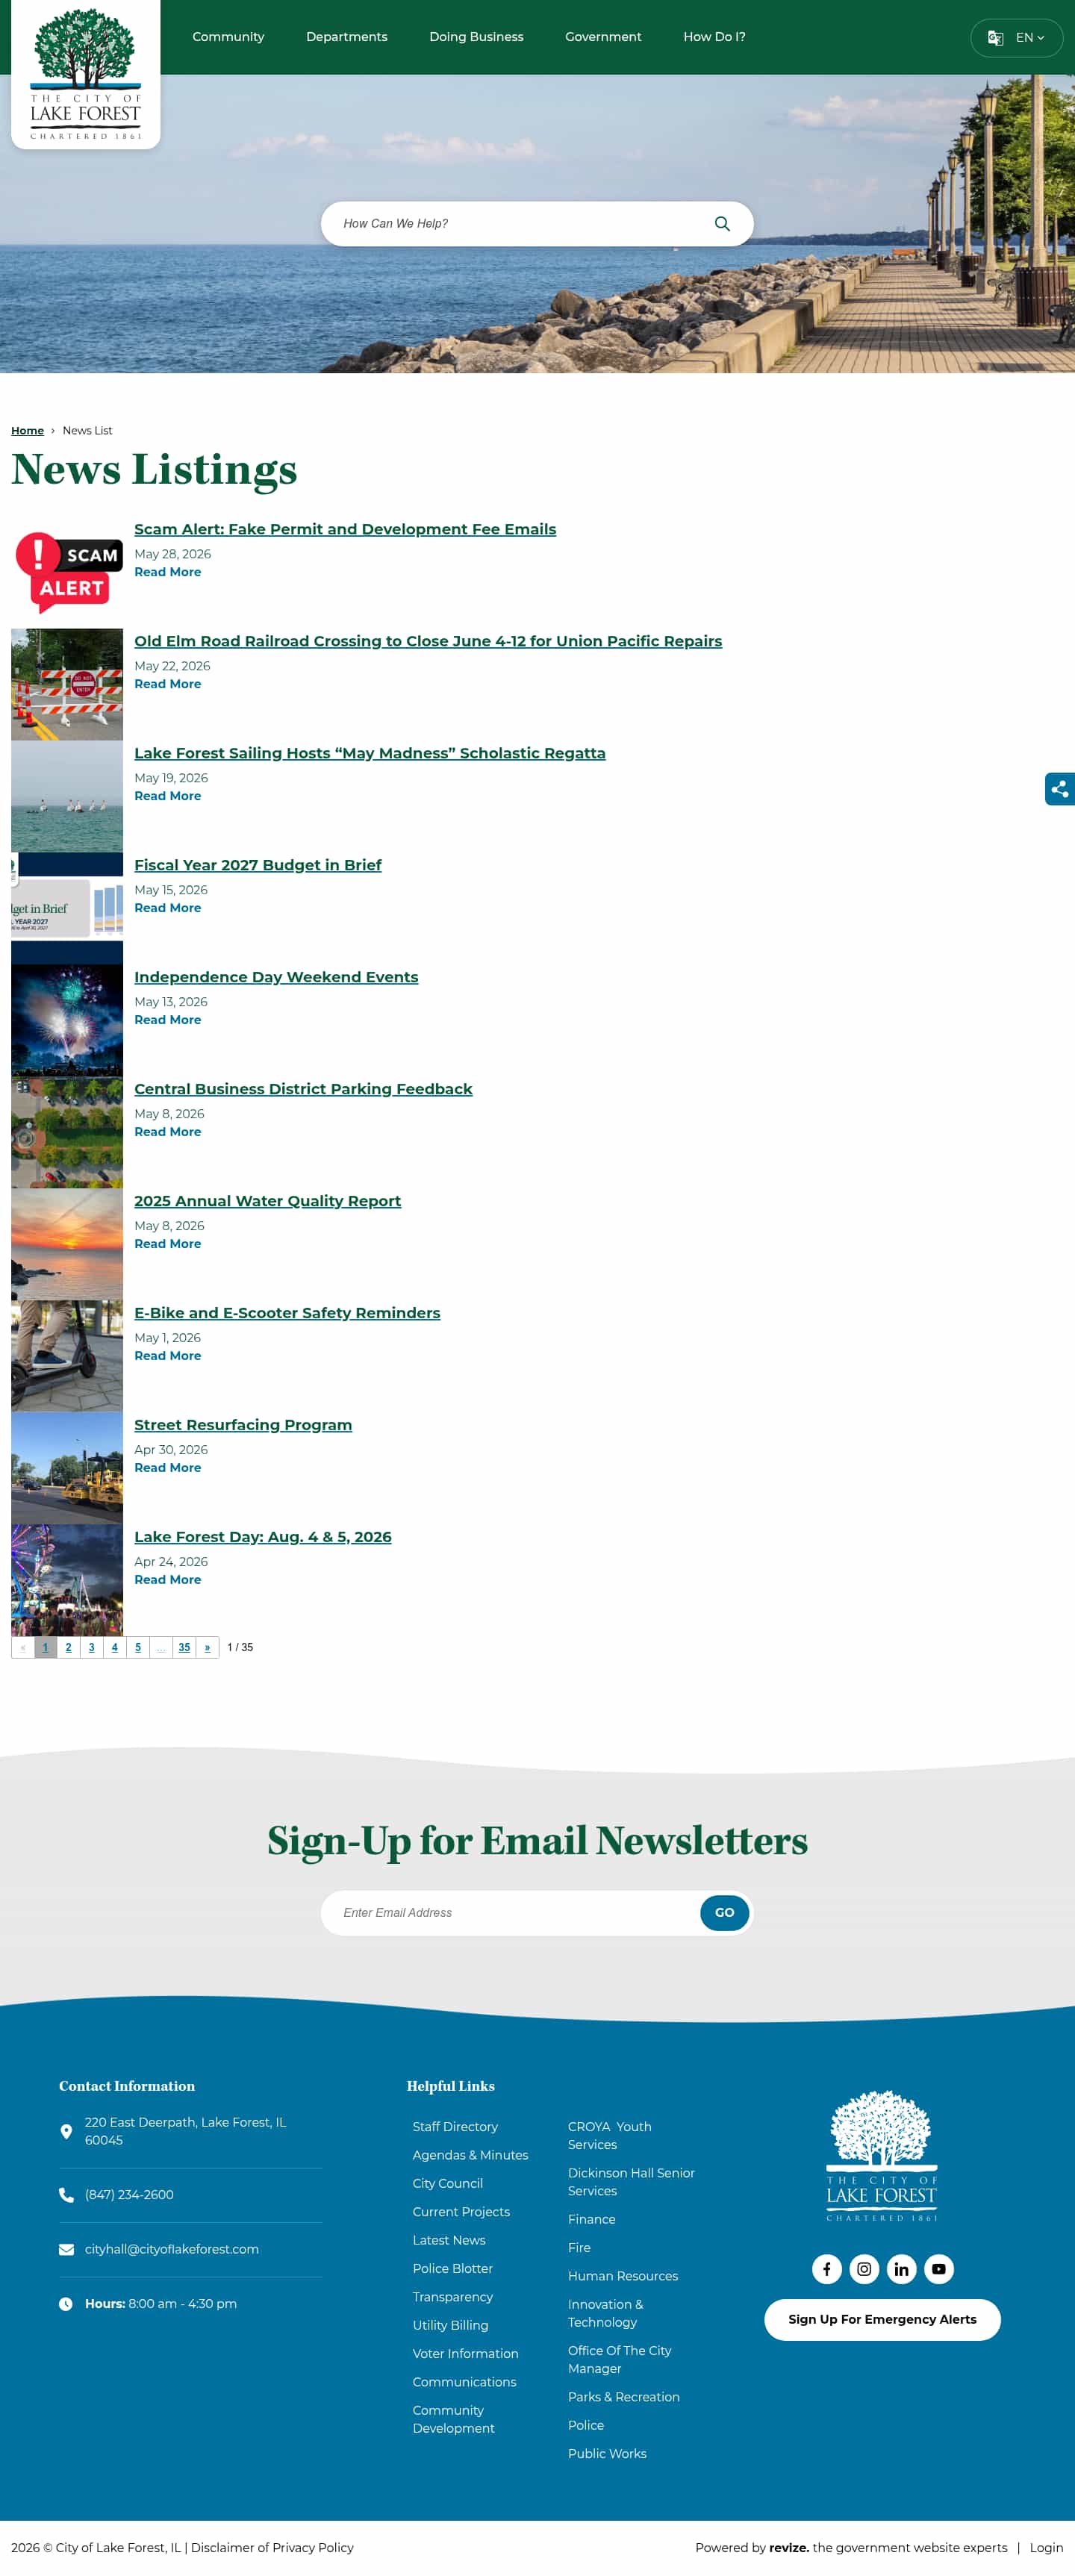Open Innovation & Technology footer link

click(606, 2313)
